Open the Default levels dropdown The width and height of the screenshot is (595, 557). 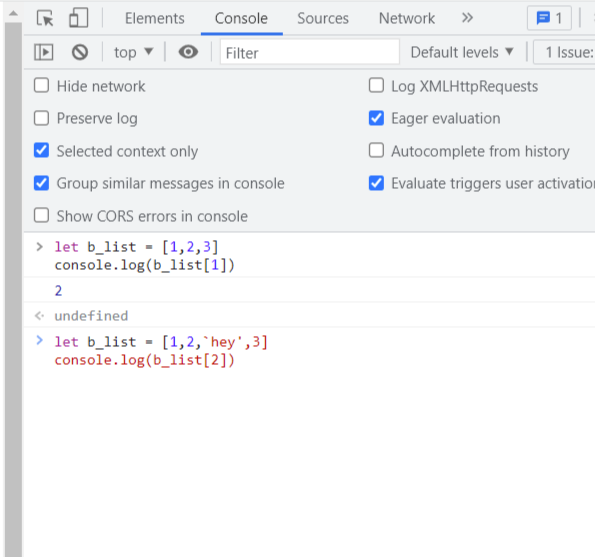(x=462, y=52)
